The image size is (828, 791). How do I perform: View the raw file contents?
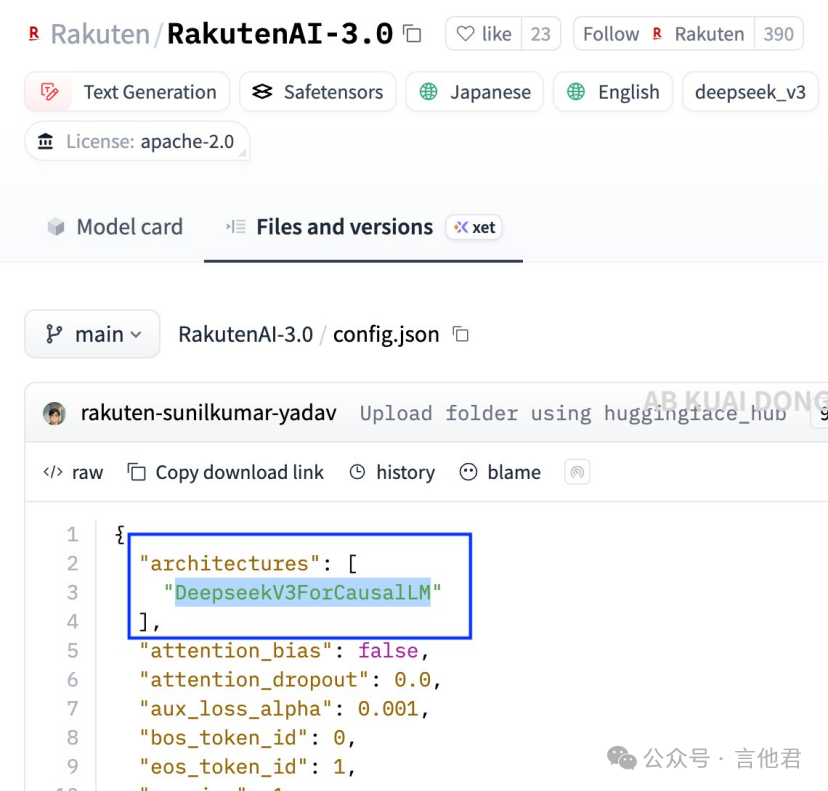click(73, 472)
